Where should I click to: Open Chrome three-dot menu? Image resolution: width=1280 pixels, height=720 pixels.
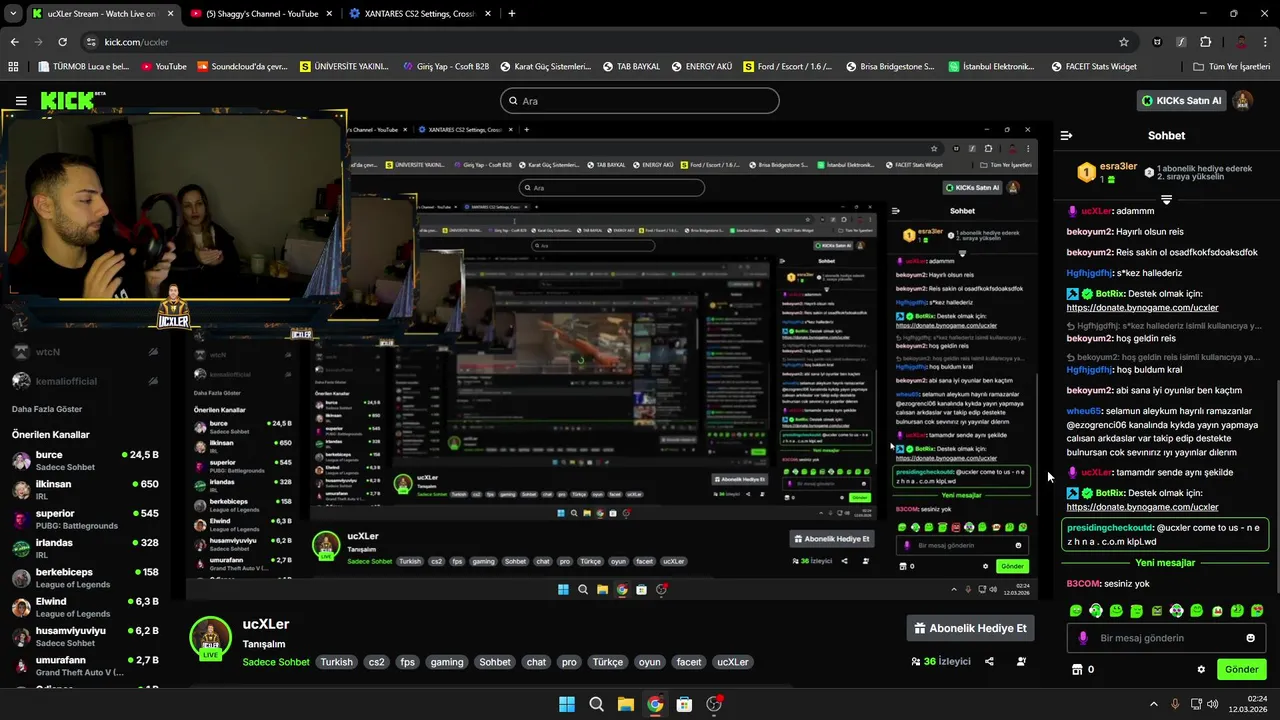tap(1264, 42)
